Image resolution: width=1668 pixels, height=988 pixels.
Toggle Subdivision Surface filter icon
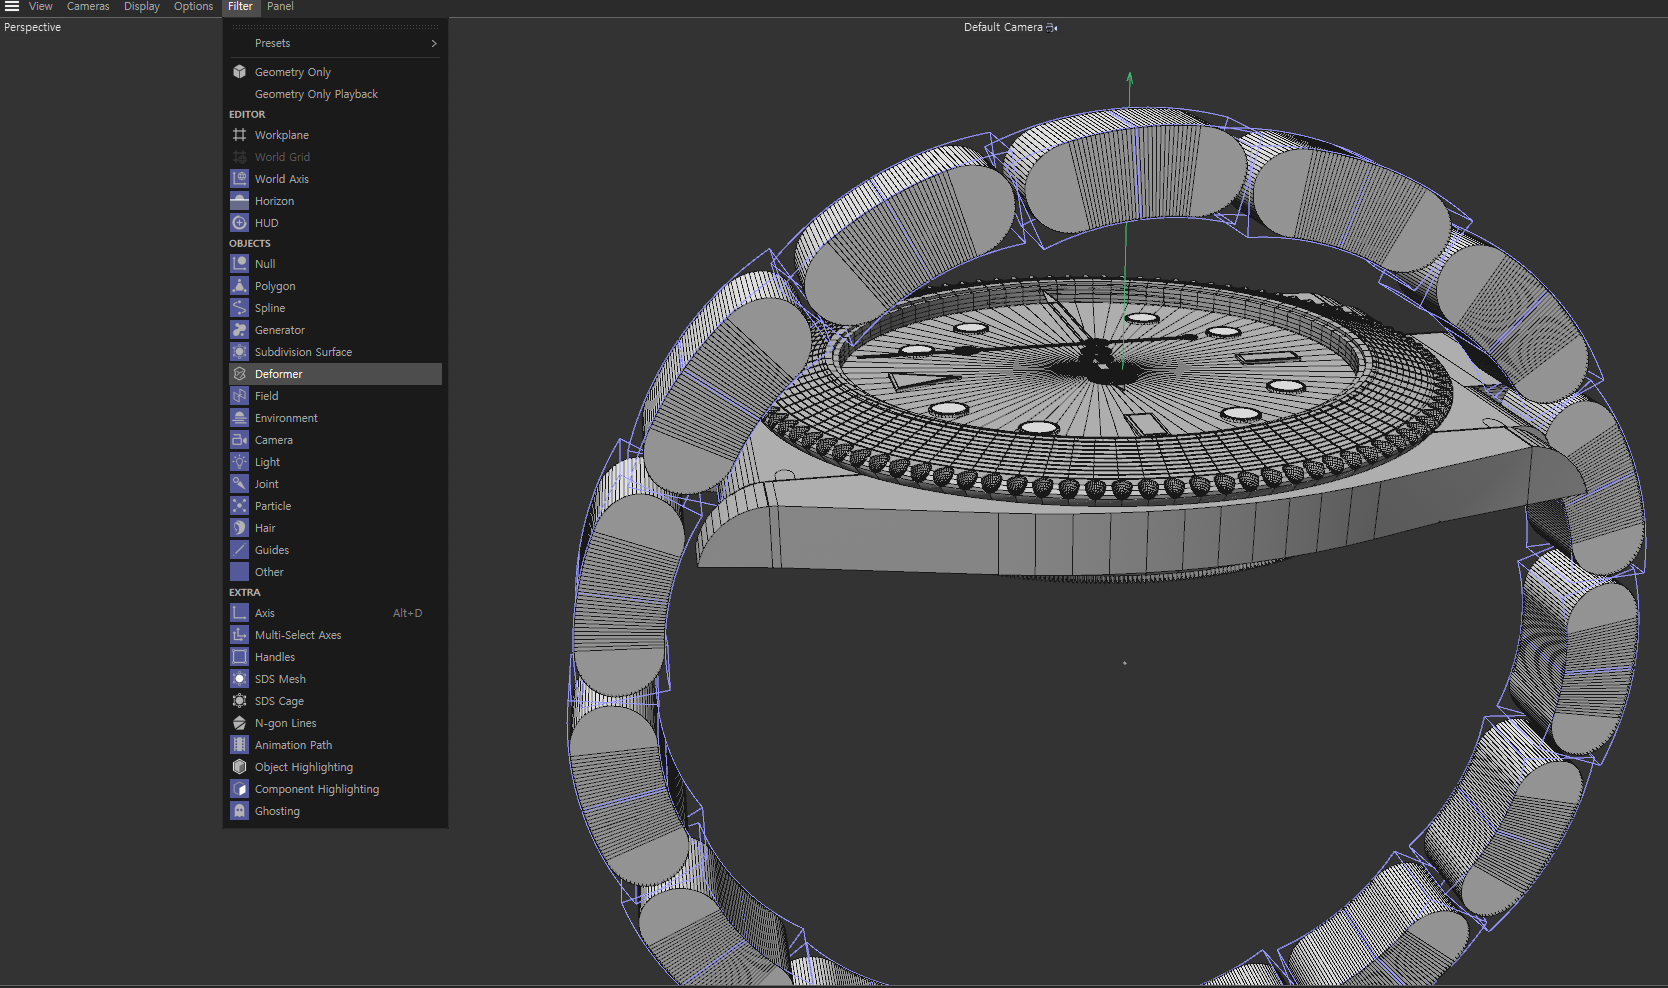[x=239, y=352]
